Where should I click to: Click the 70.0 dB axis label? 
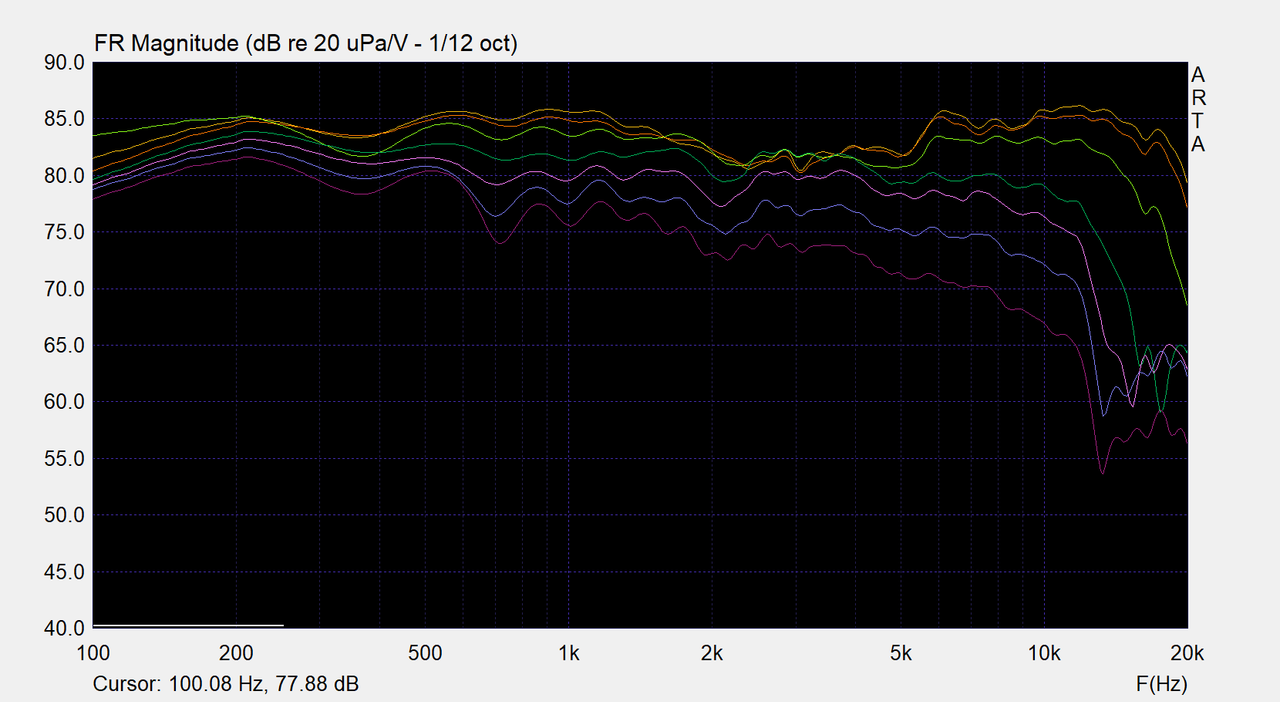pos(65,289)
